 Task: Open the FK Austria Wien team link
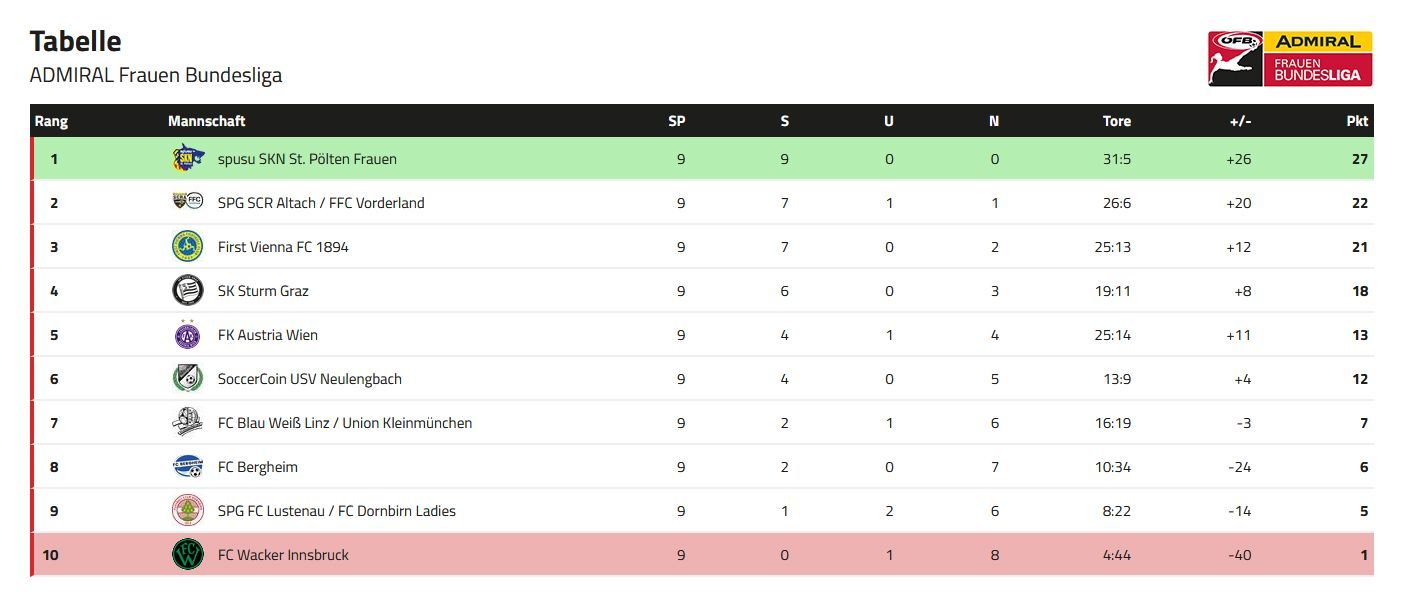pos(268,335)
